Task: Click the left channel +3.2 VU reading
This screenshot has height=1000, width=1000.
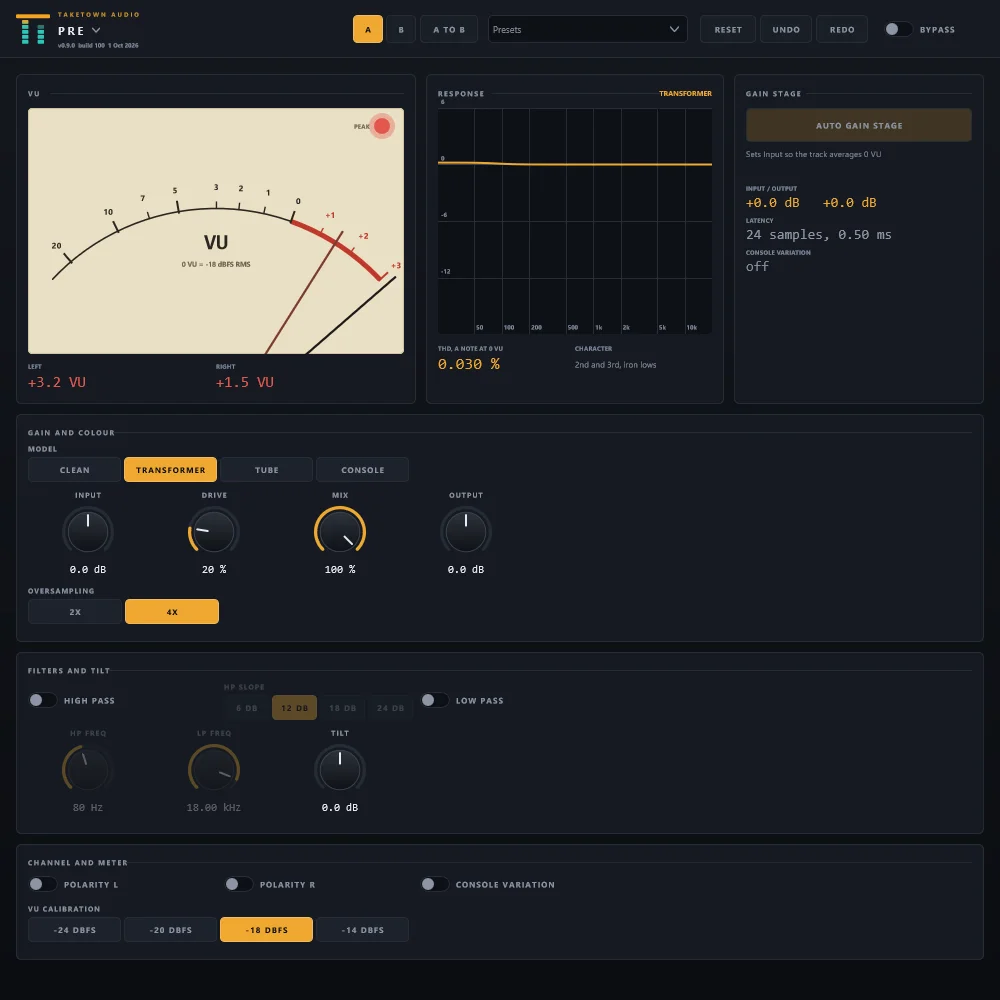Action: click(x=57, y=382)
